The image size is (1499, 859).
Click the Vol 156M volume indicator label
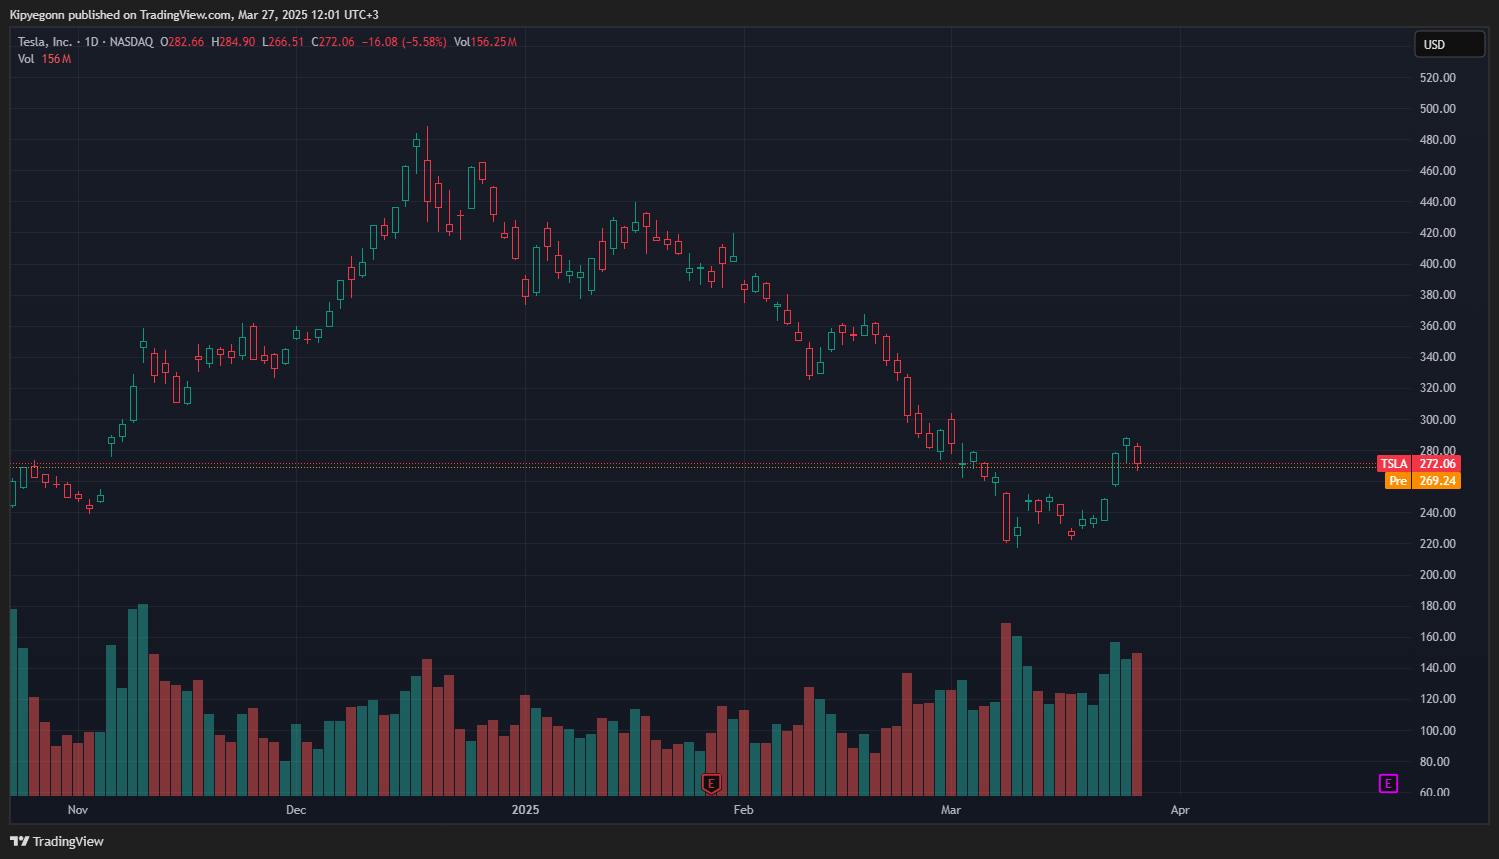[44, 59]
